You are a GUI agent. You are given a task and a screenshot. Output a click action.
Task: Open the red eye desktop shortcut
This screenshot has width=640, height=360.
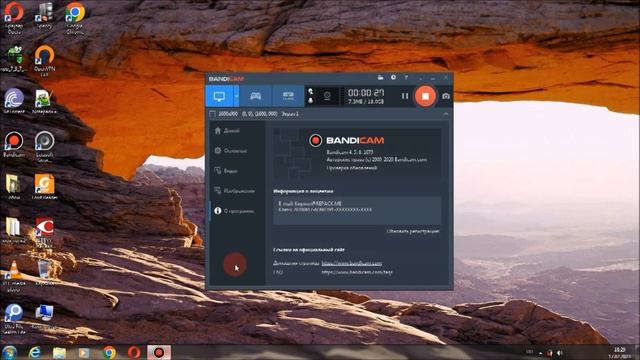pos(44,232)
